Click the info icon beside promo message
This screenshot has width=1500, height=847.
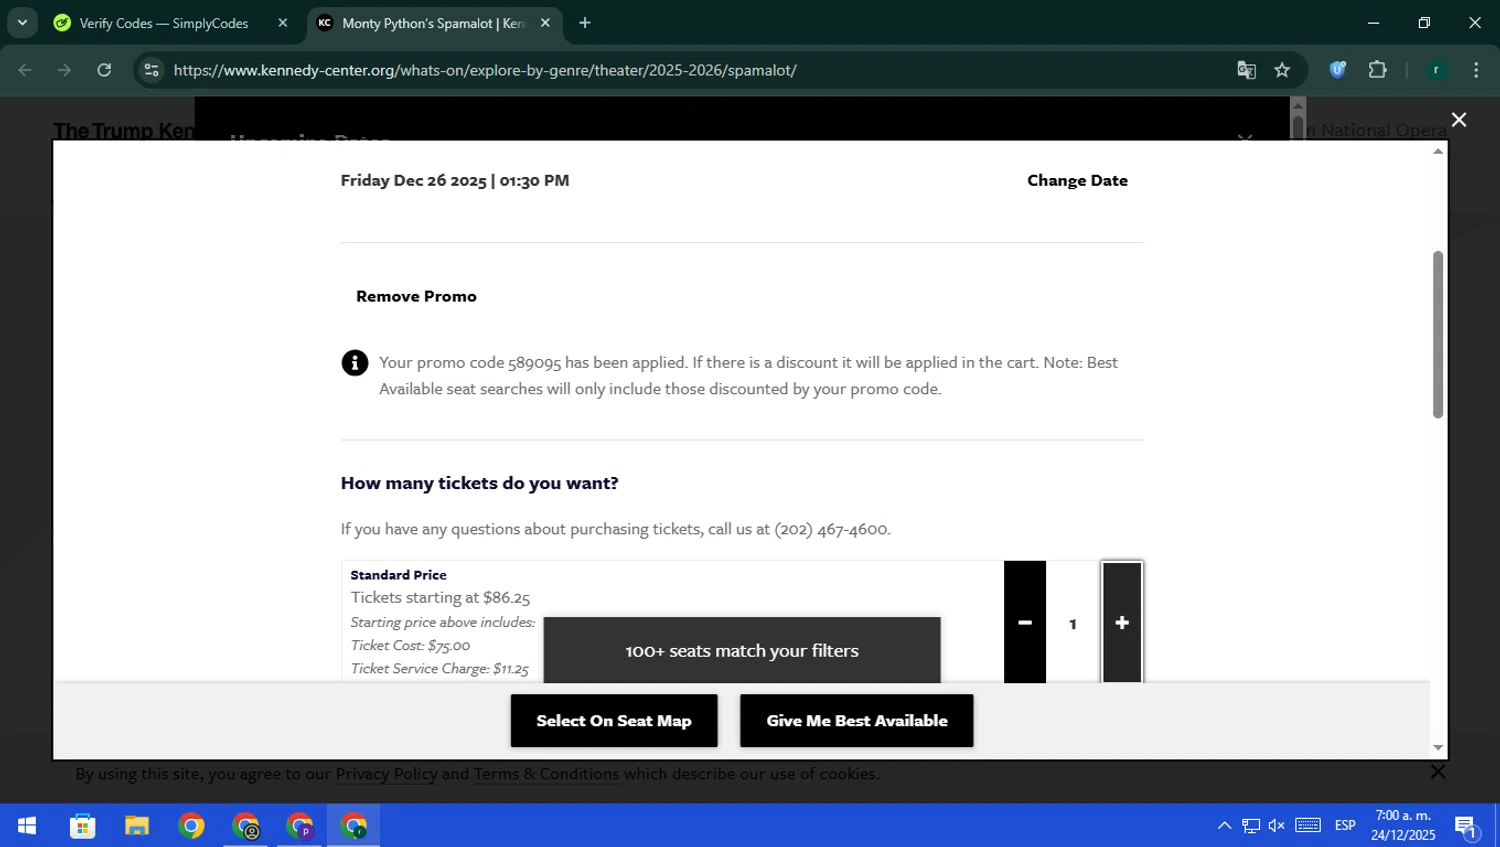click(x=355, y=362)
